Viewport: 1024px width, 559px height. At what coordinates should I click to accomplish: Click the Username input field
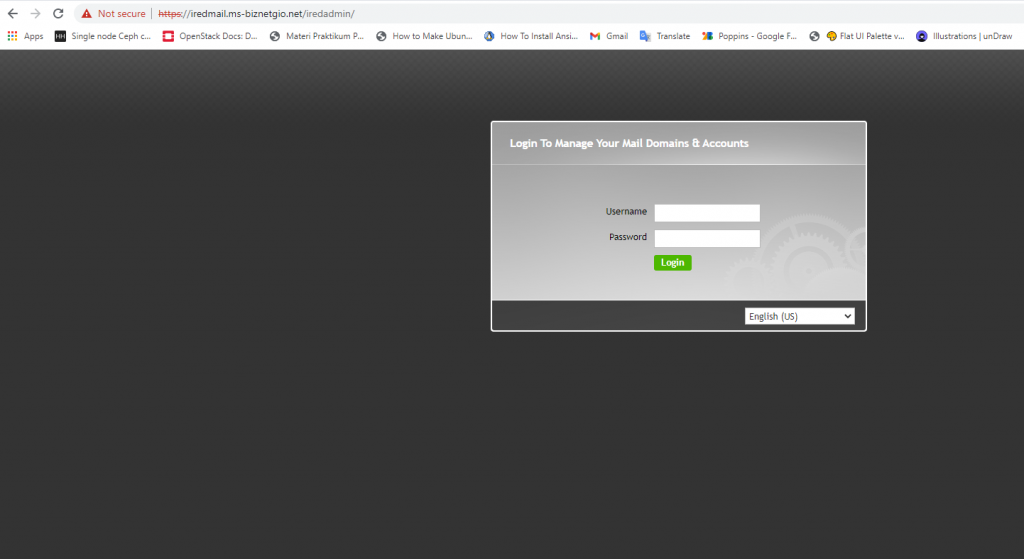(x=707, y=213)
